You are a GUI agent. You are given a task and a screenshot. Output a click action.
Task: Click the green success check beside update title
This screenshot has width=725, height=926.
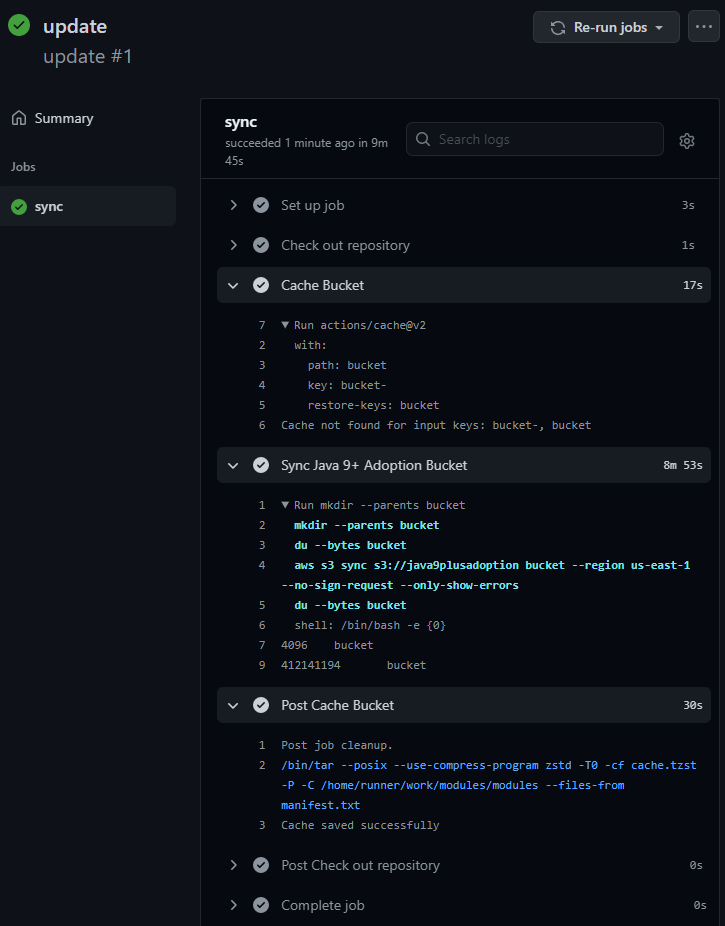coord(20,25)
